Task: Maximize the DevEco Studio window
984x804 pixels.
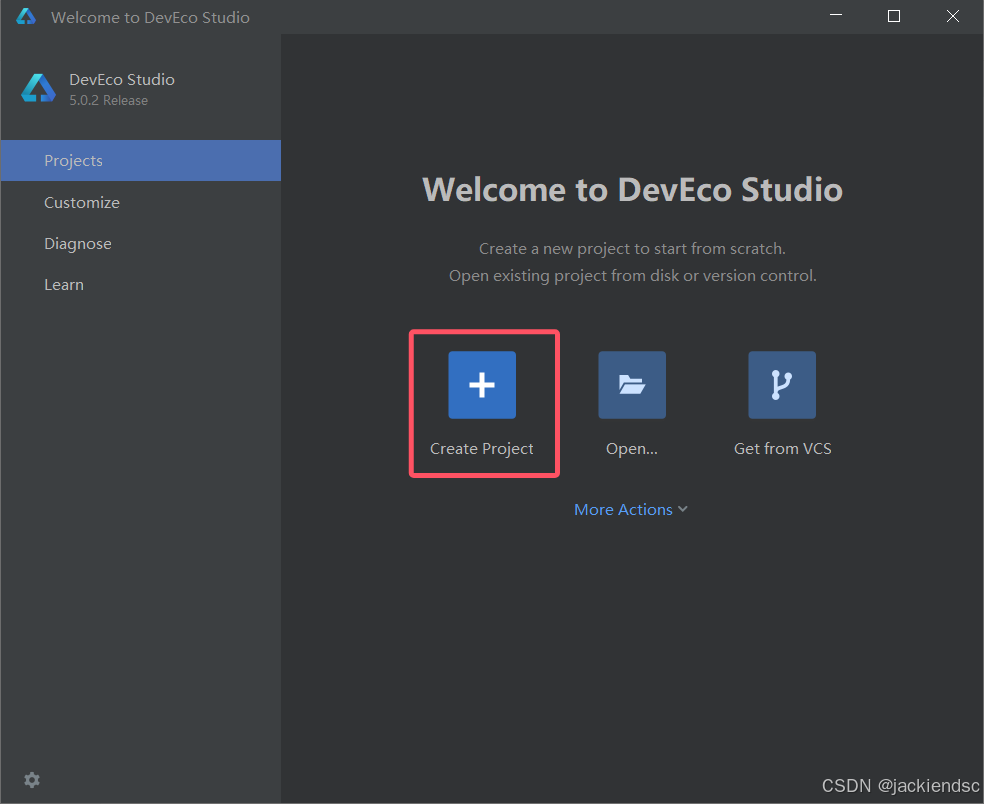Action: 894,16
